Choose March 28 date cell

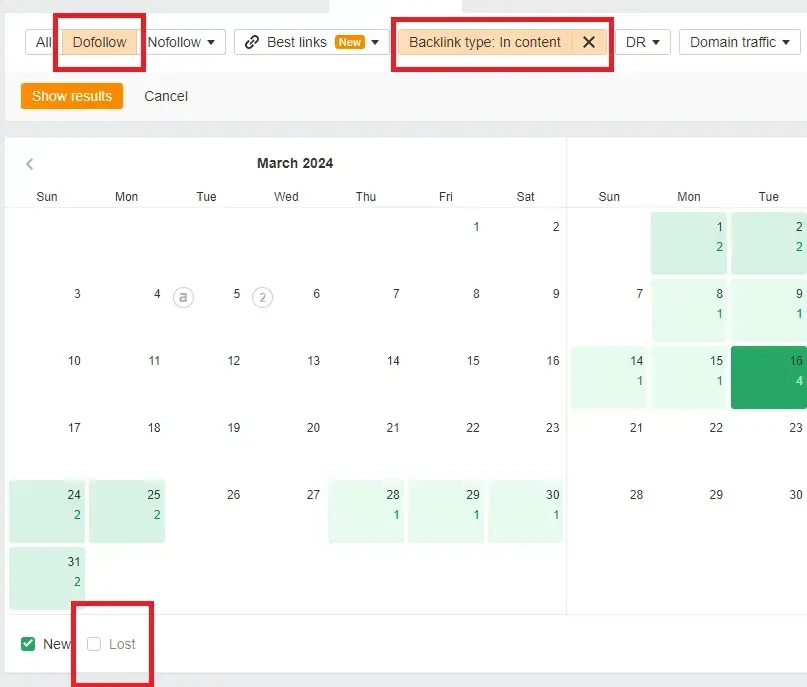tap(366, 511)
